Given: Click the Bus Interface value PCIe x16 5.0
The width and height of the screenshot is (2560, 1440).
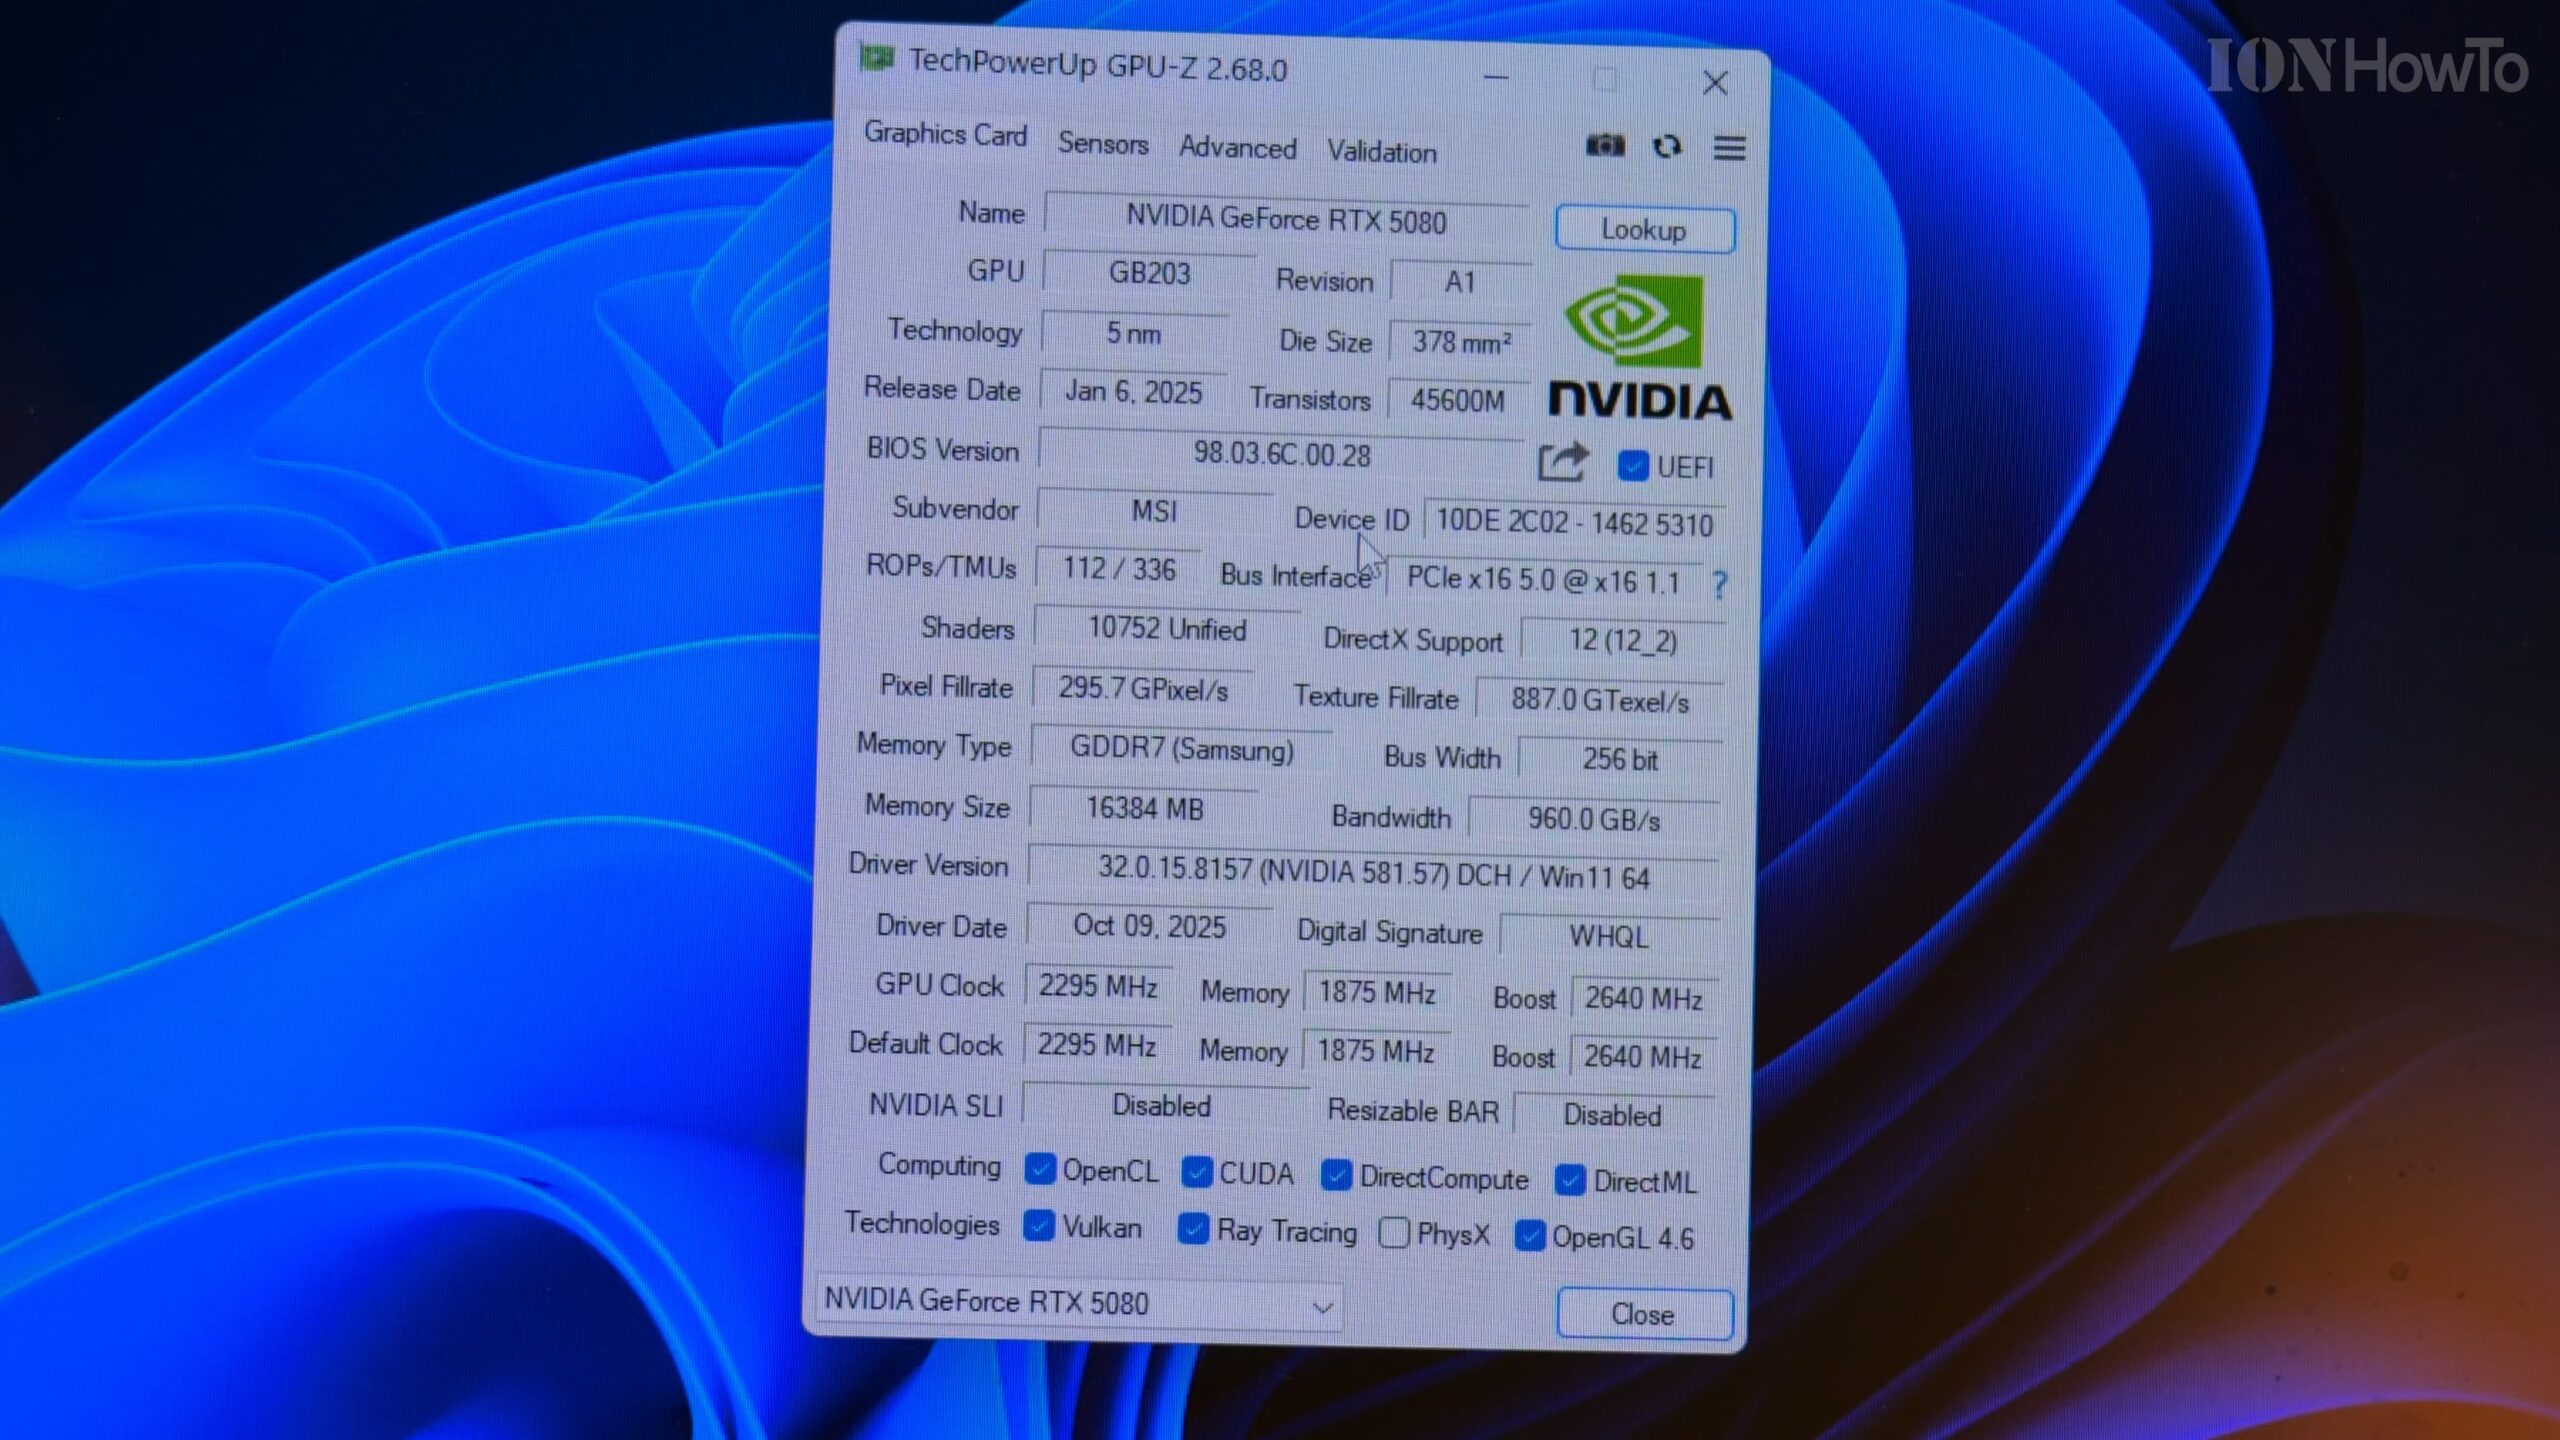Looking at the screenshot, I should click(1543, 580).
